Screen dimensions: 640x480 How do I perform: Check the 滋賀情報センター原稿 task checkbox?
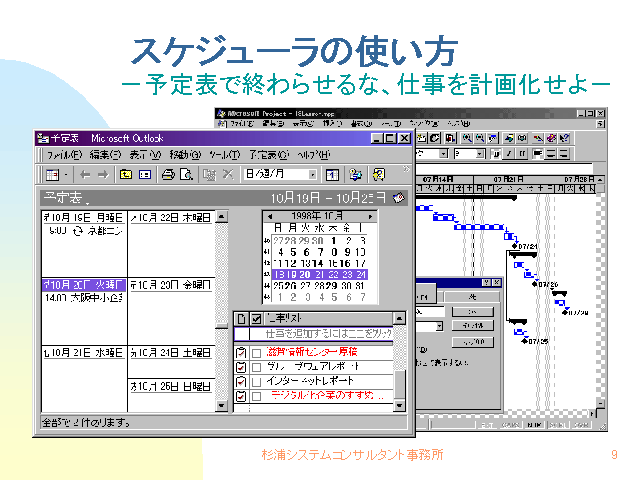pos(257,353)
